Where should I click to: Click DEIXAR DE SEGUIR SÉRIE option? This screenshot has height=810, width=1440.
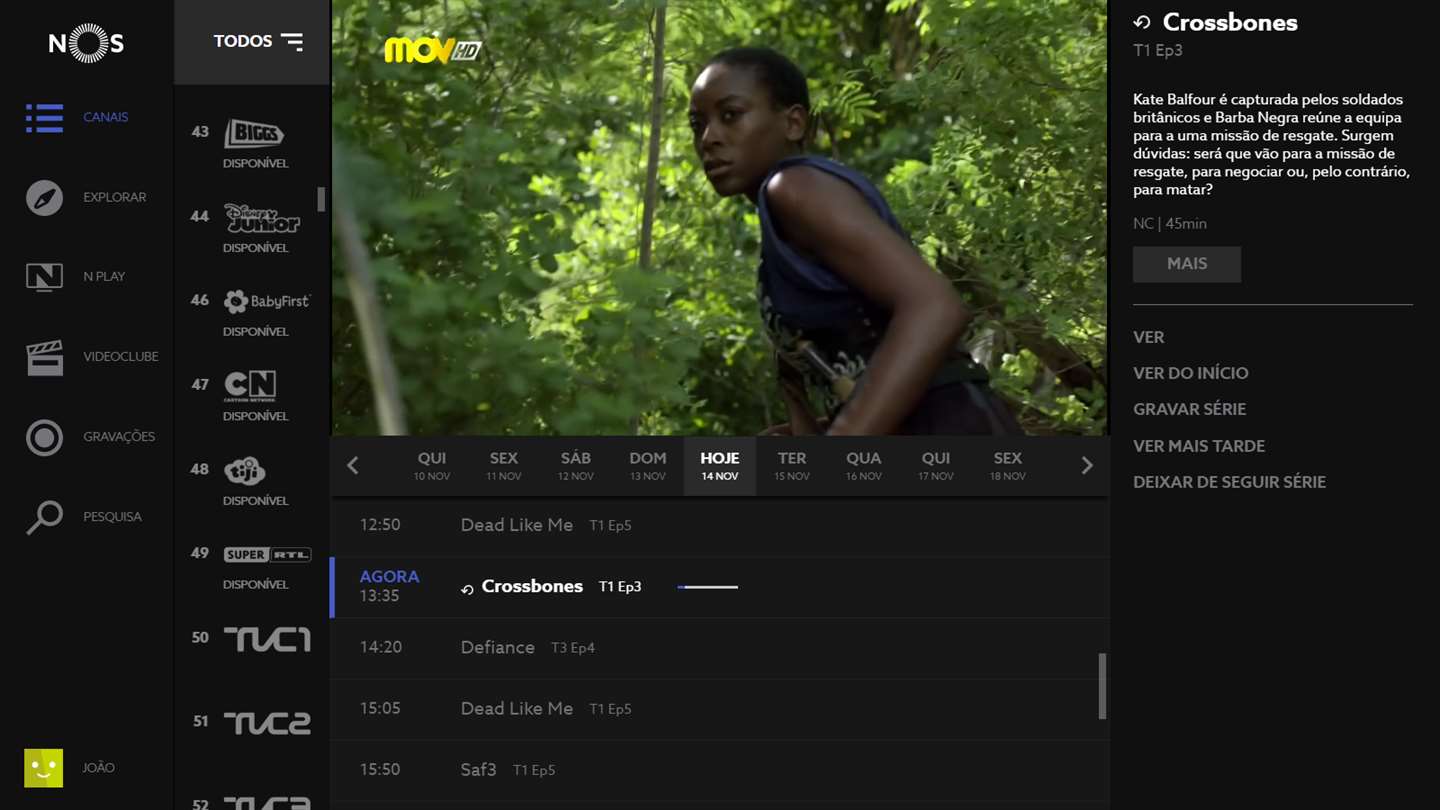tap(1229, 482)
